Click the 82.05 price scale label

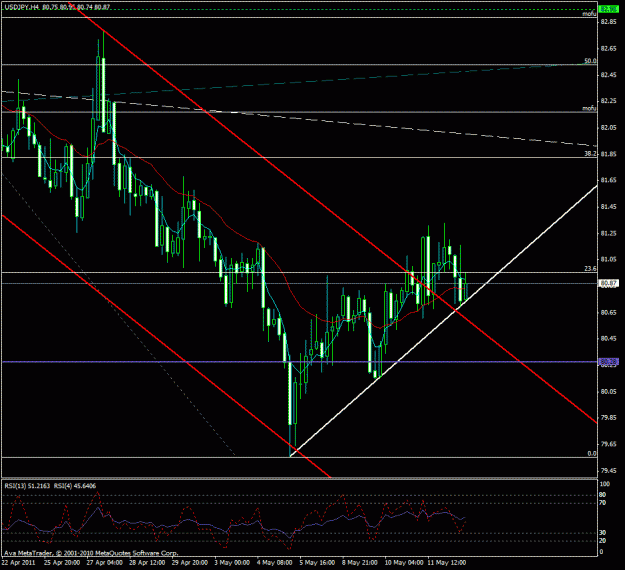click(x=608, y=128)
